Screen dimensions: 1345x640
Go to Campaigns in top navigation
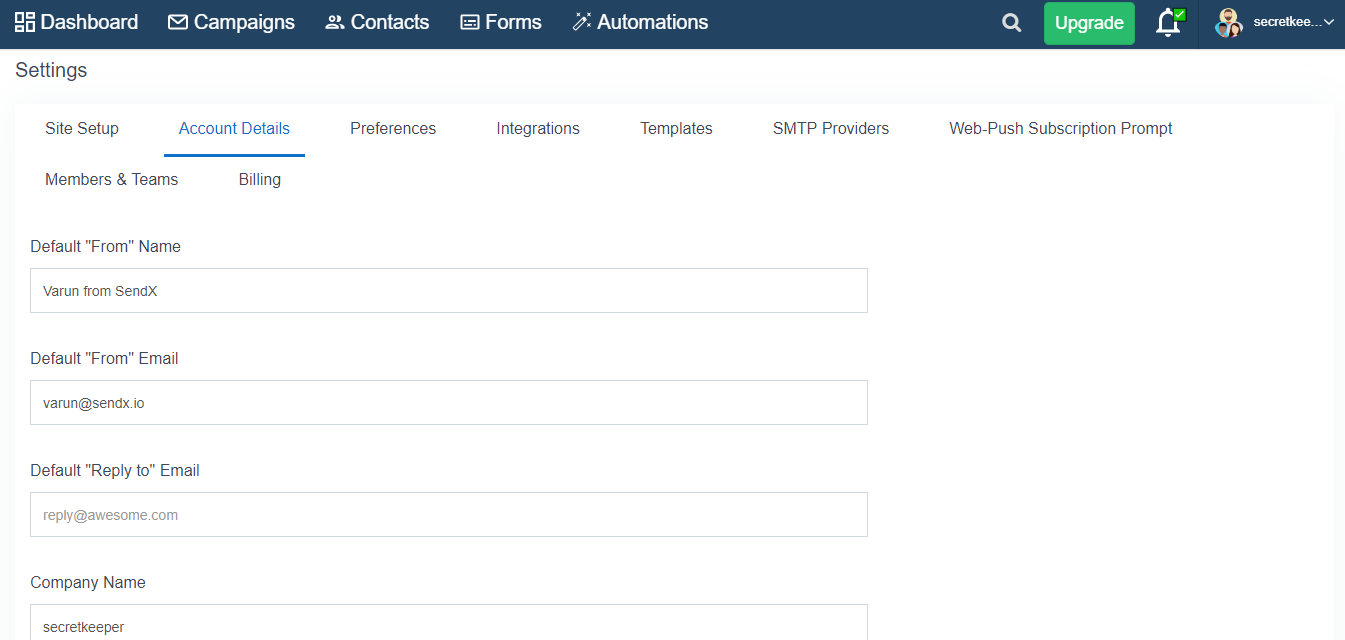coord(232,22)
